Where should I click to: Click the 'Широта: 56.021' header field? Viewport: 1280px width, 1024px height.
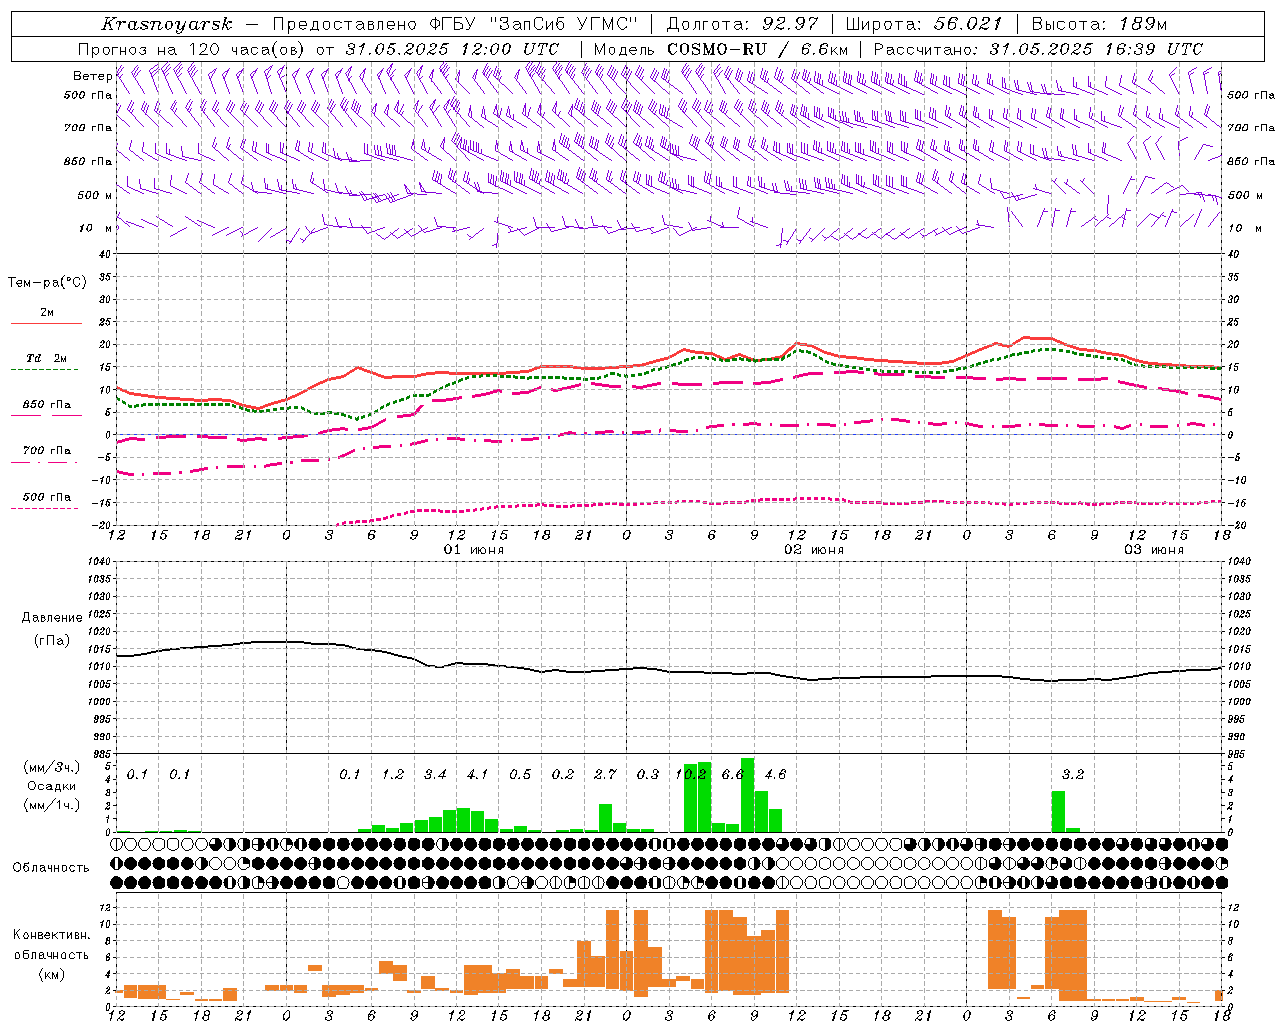(923, 24)
